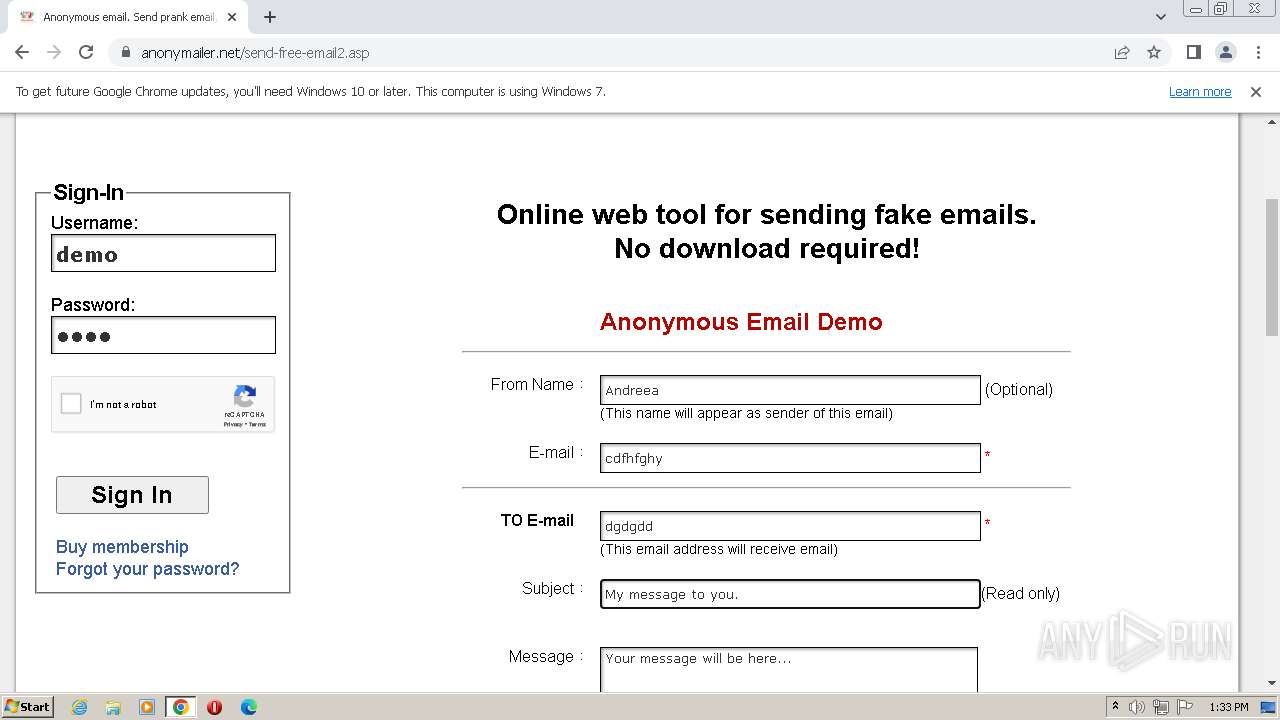This screenshot has height=720, width=1280.
Task: Open Chrome side panel
Action: click(x=1193, y=52)
